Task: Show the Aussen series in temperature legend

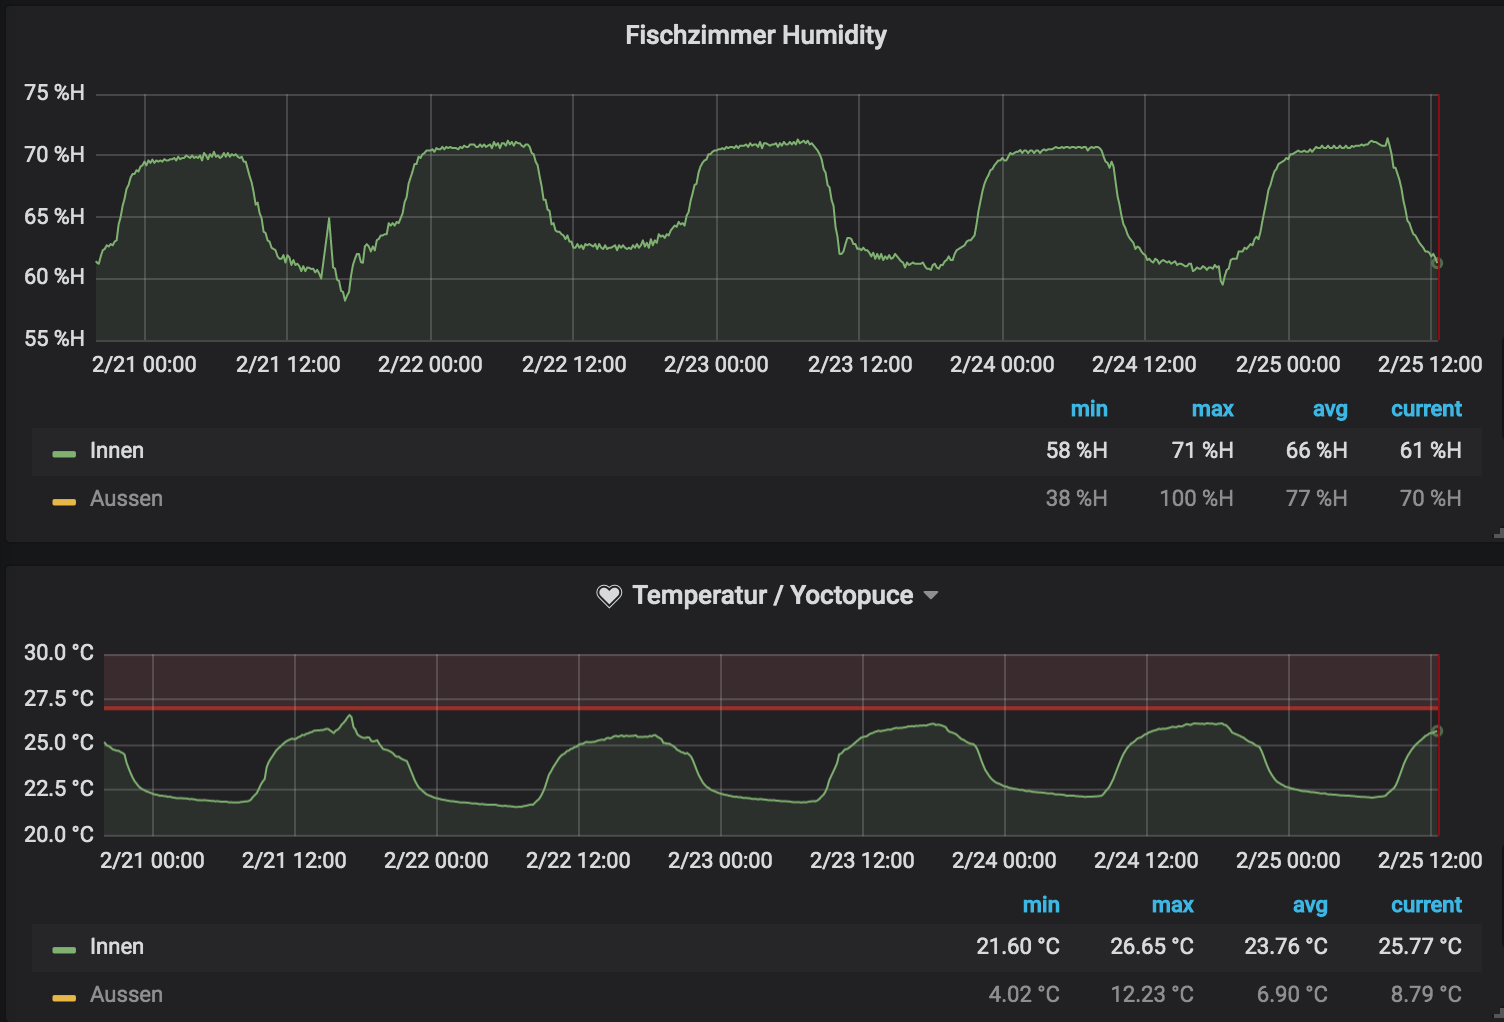Action: click(126, 995)
